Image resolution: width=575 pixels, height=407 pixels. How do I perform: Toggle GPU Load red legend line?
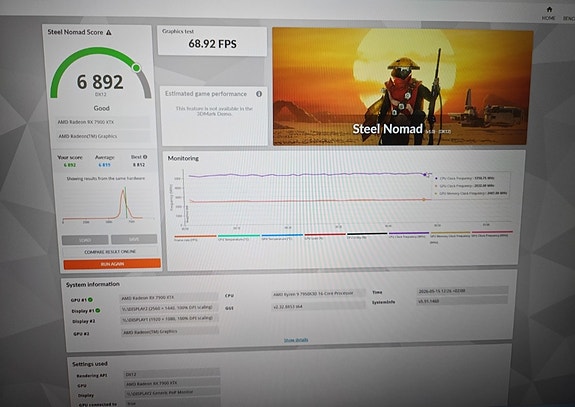pyautogui.click(x=325, y=235)
